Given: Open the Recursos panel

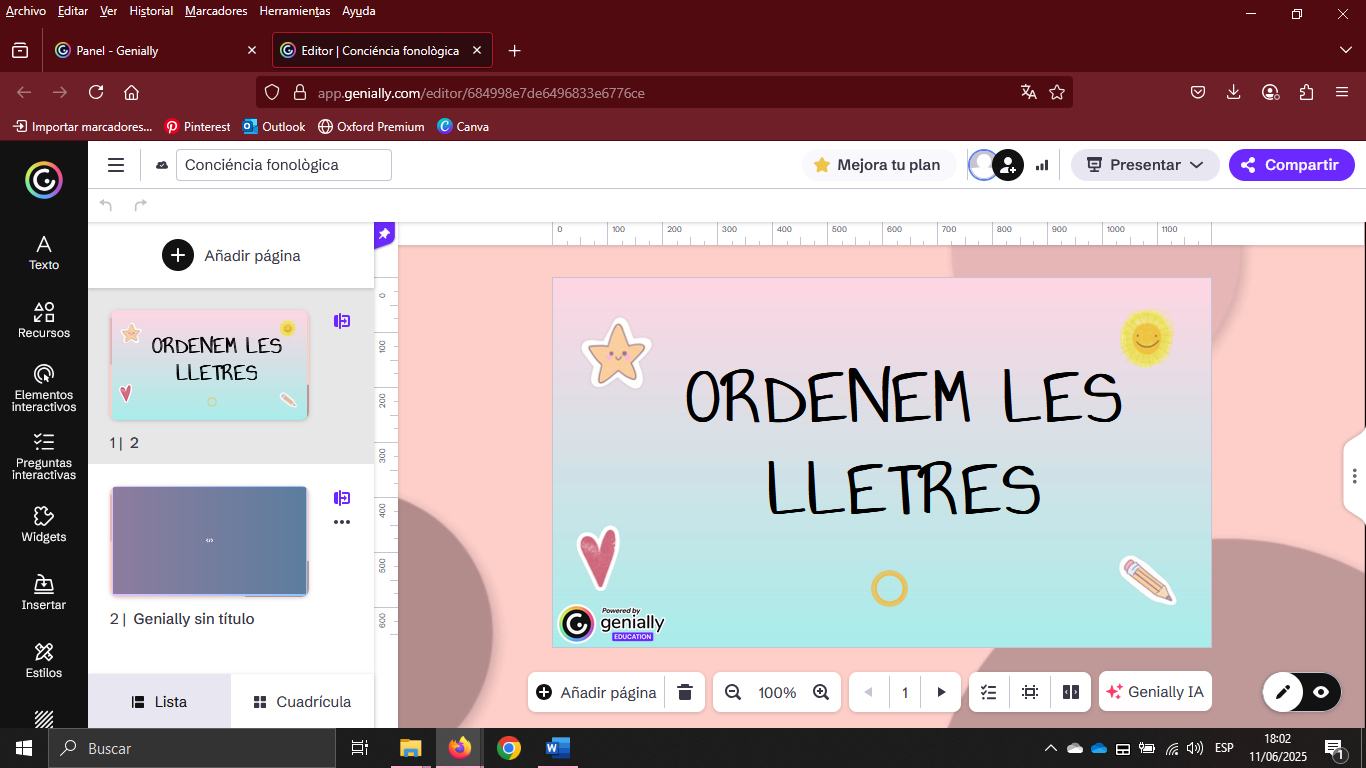Looking at the screenshot, I should 43,320.
